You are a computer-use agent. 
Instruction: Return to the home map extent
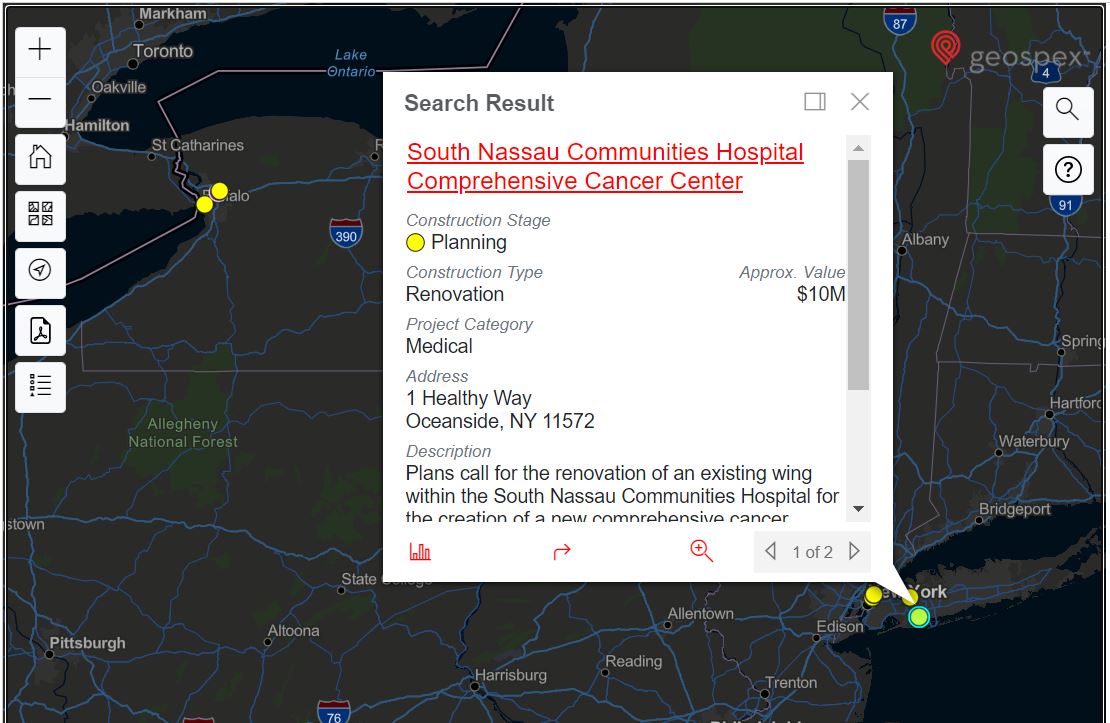tap(40, 157)
